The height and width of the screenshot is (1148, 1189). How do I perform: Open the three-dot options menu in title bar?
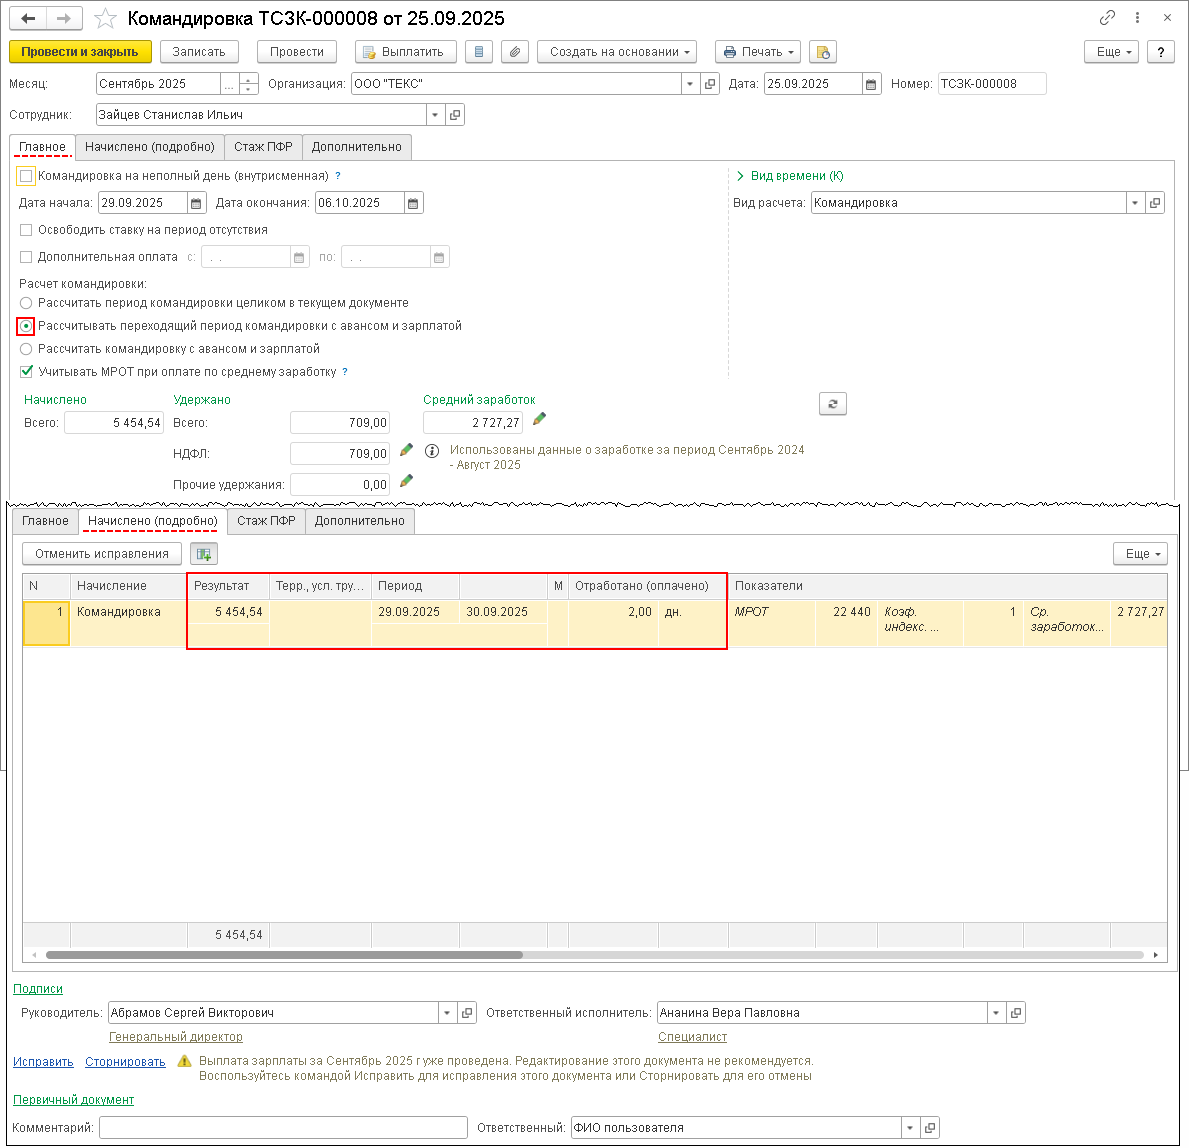pyautogui.click(x=1137, y=17)
